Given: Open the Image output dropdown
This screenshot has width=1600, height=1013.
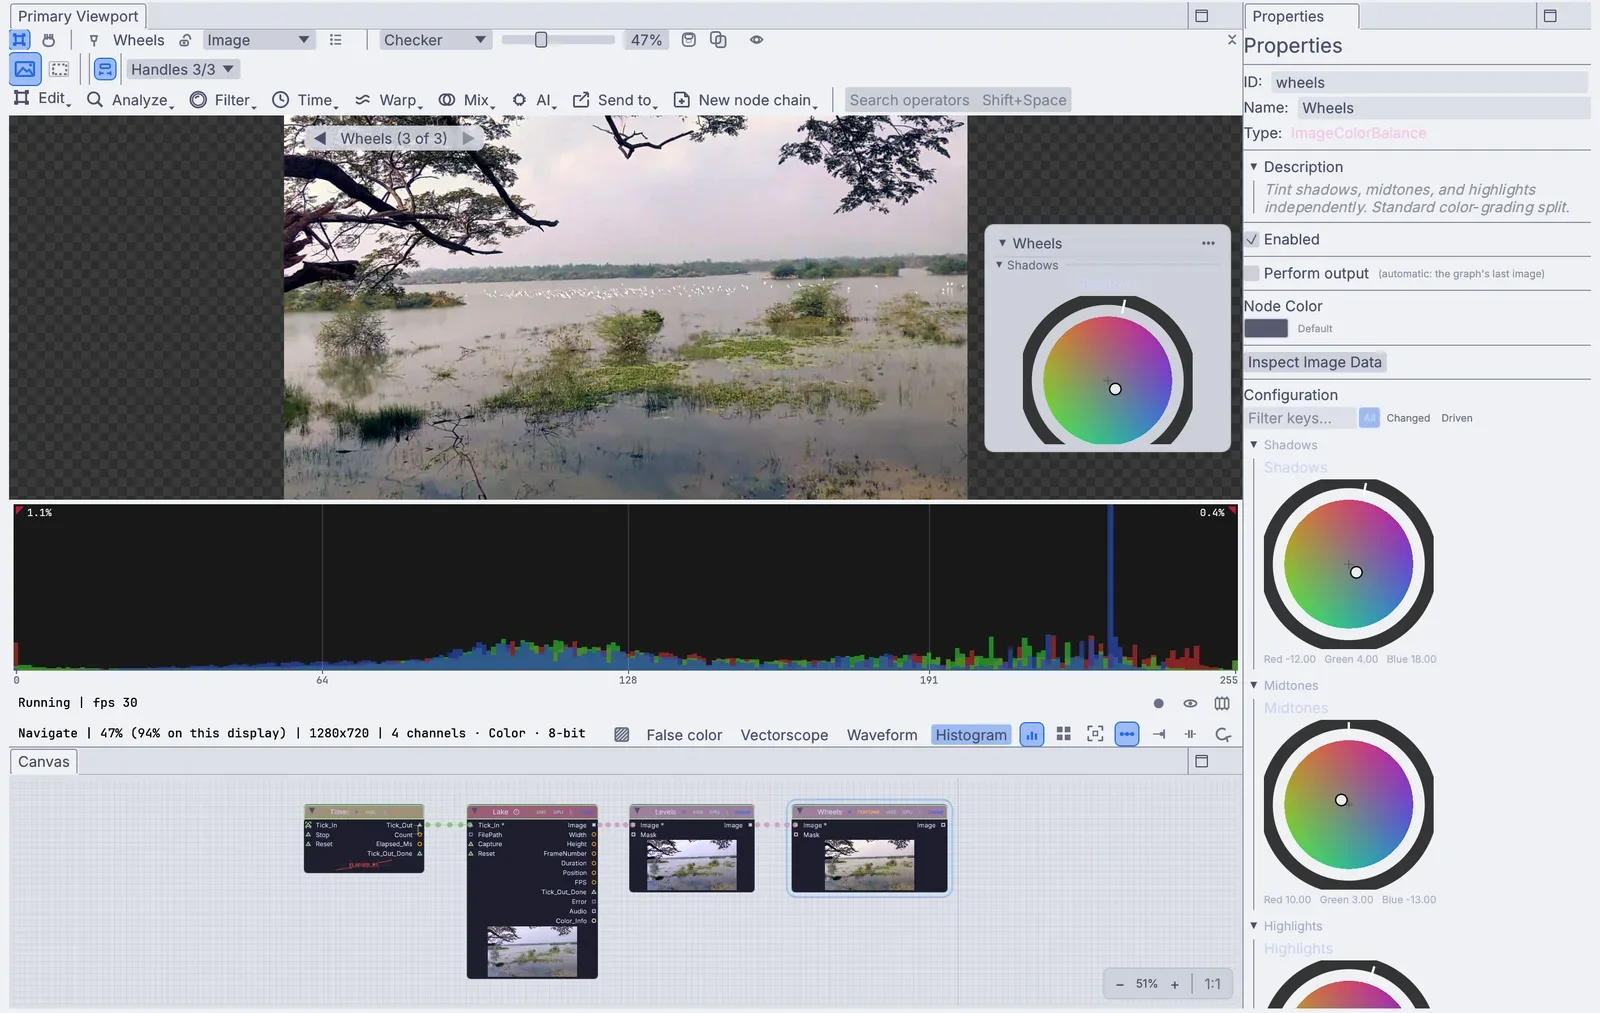Looking at the screenshot, I should [x=259, y=40].
